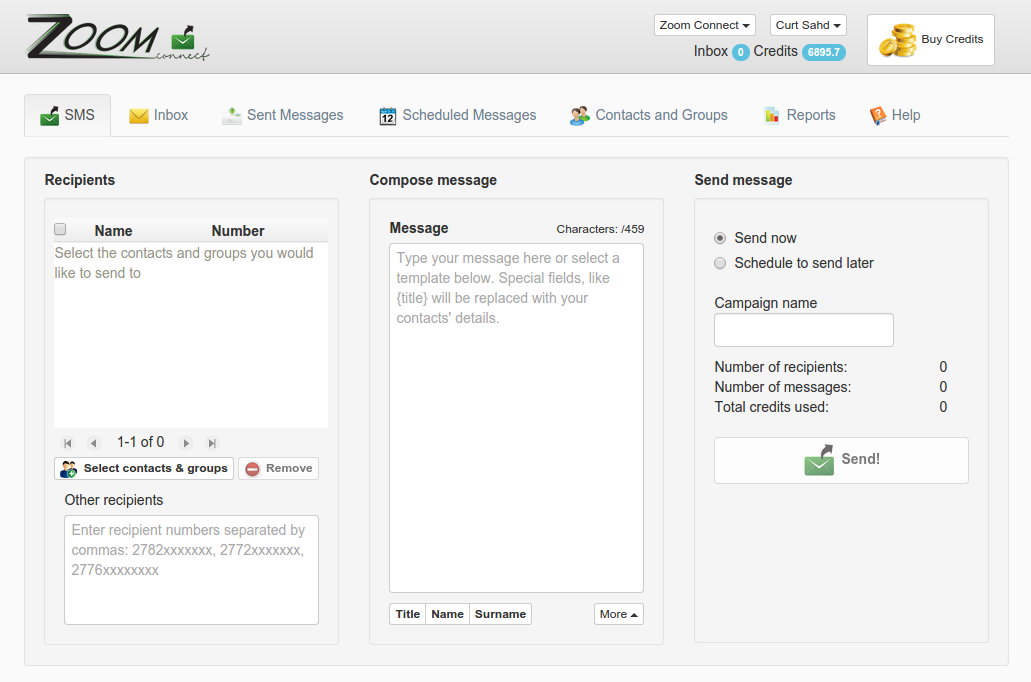Go to next recipients page arrow
Image resolution: width=1031 pixels, height=682 pixels.
point(186,443)
